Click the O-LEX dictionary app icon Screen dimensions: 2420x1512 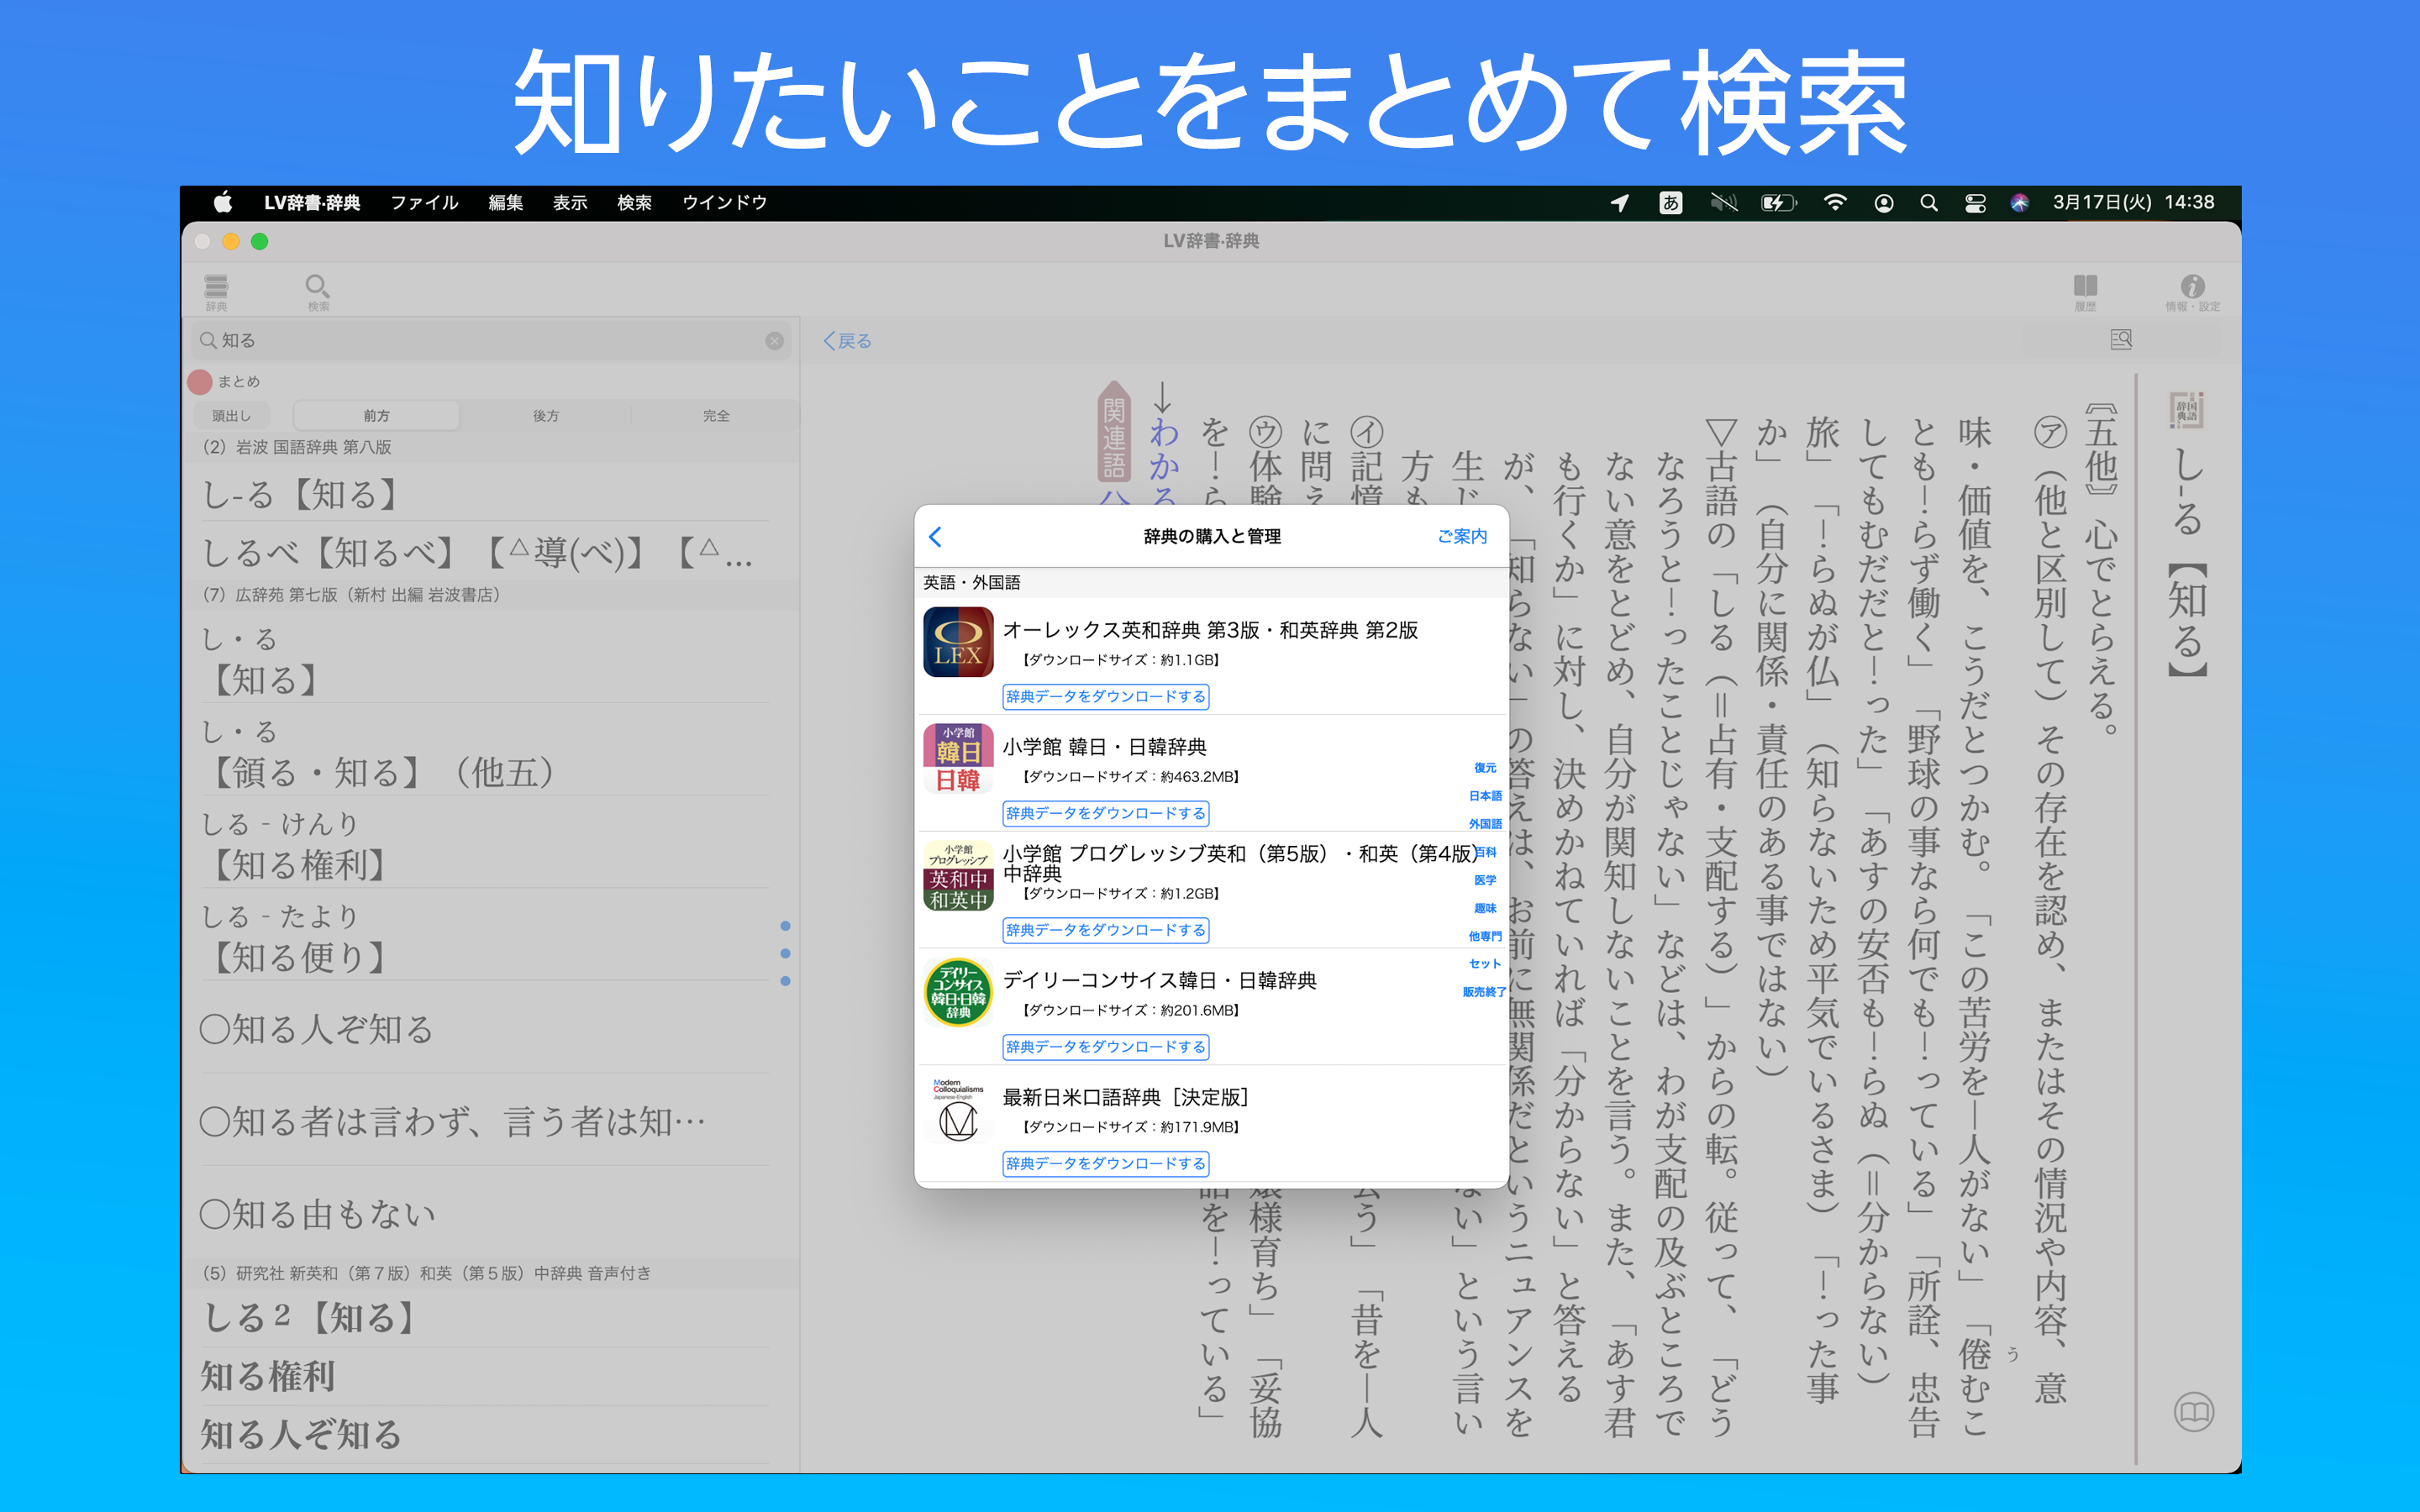point(958,642)
